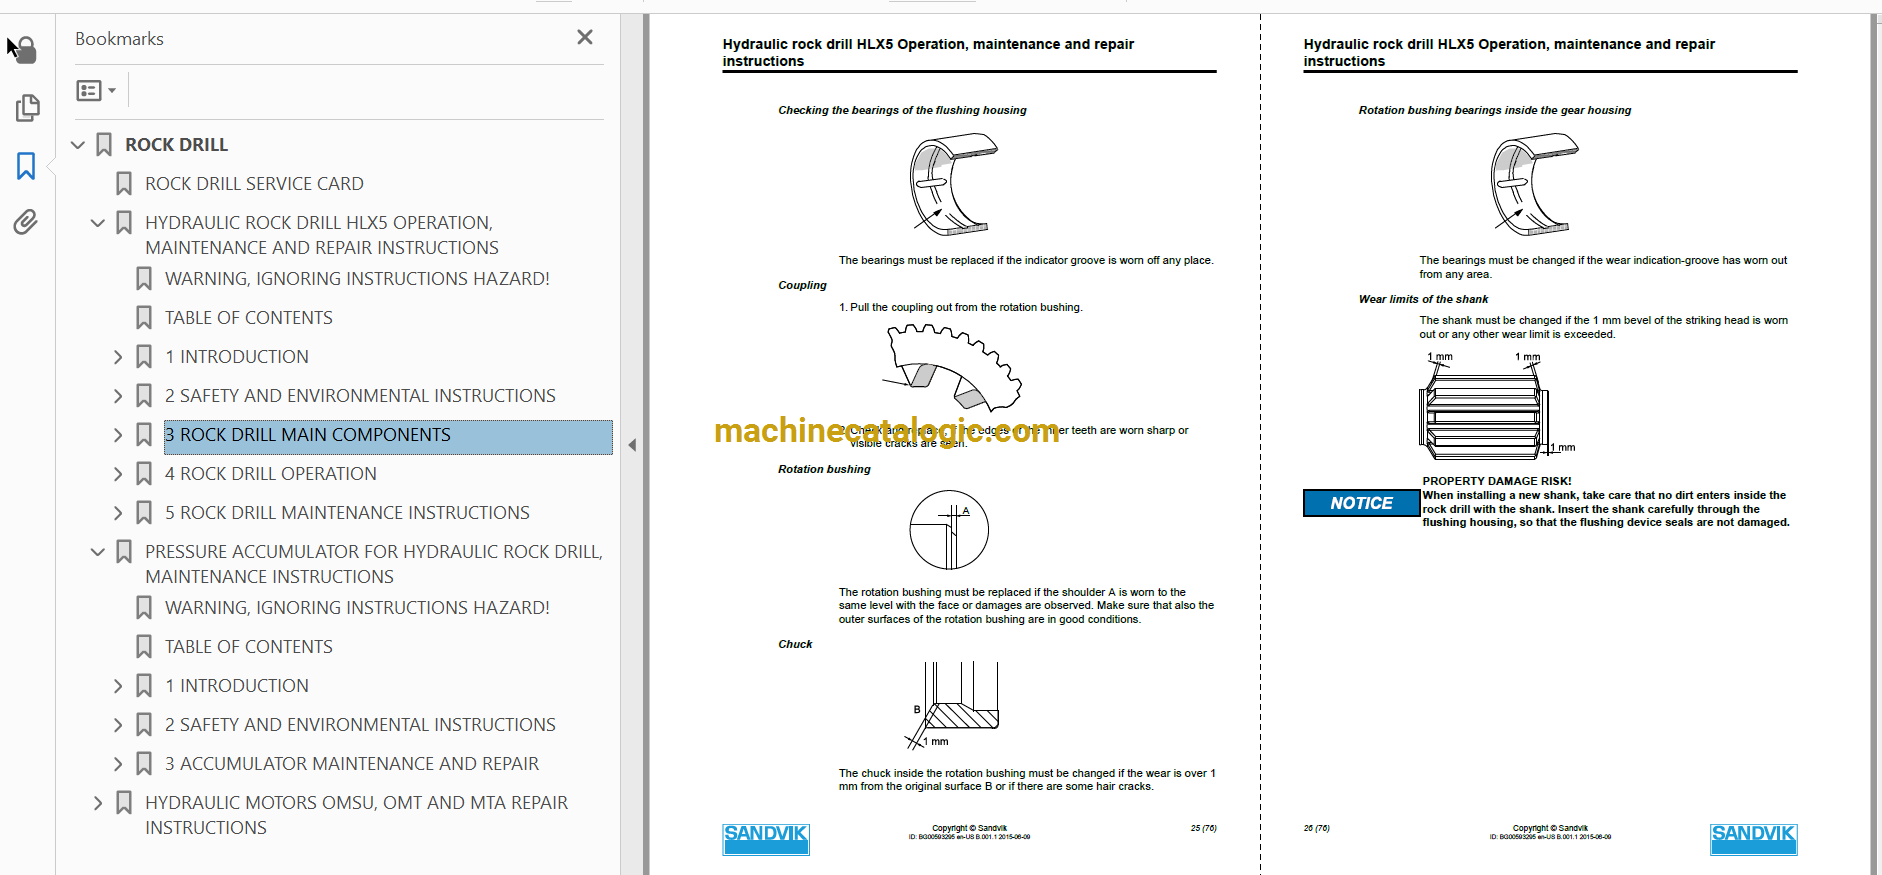Open PRESSURE ACCUMULATOR FOR HYDRAULIC ROCK DRILL bookmark
This screenshot has width=1882, height=875.
pyautogui.click(x=373, y=564)
